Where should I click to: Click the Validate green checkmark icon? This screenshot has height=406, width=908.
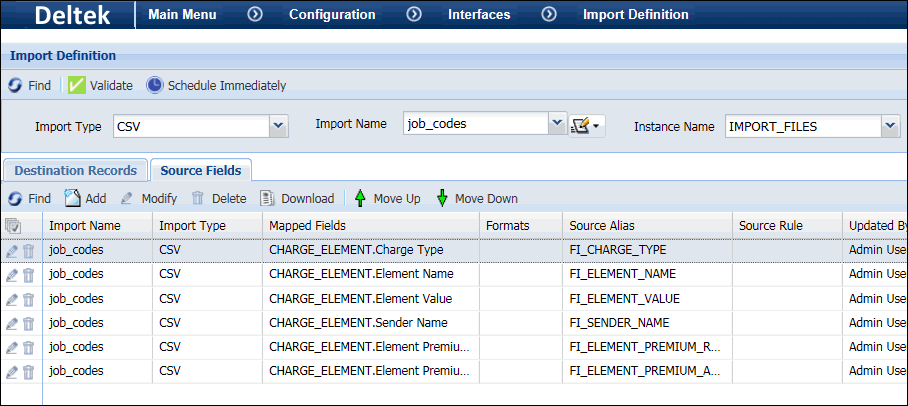pos(77,86)
